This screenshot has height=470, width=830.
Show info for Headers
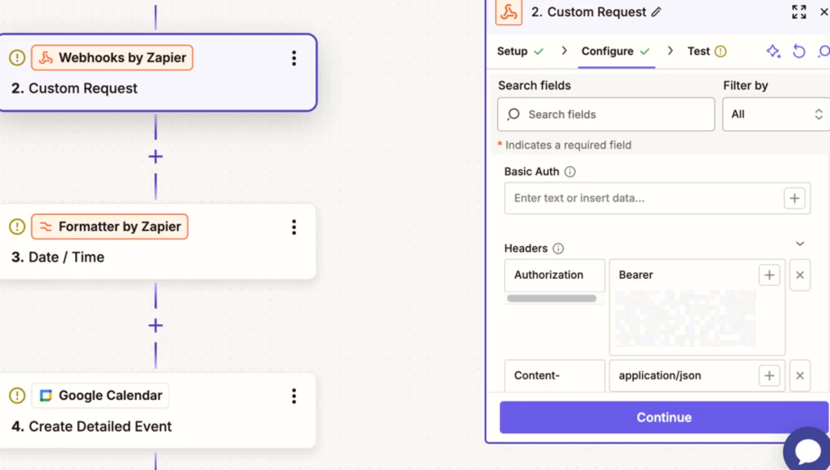point(558,248)
